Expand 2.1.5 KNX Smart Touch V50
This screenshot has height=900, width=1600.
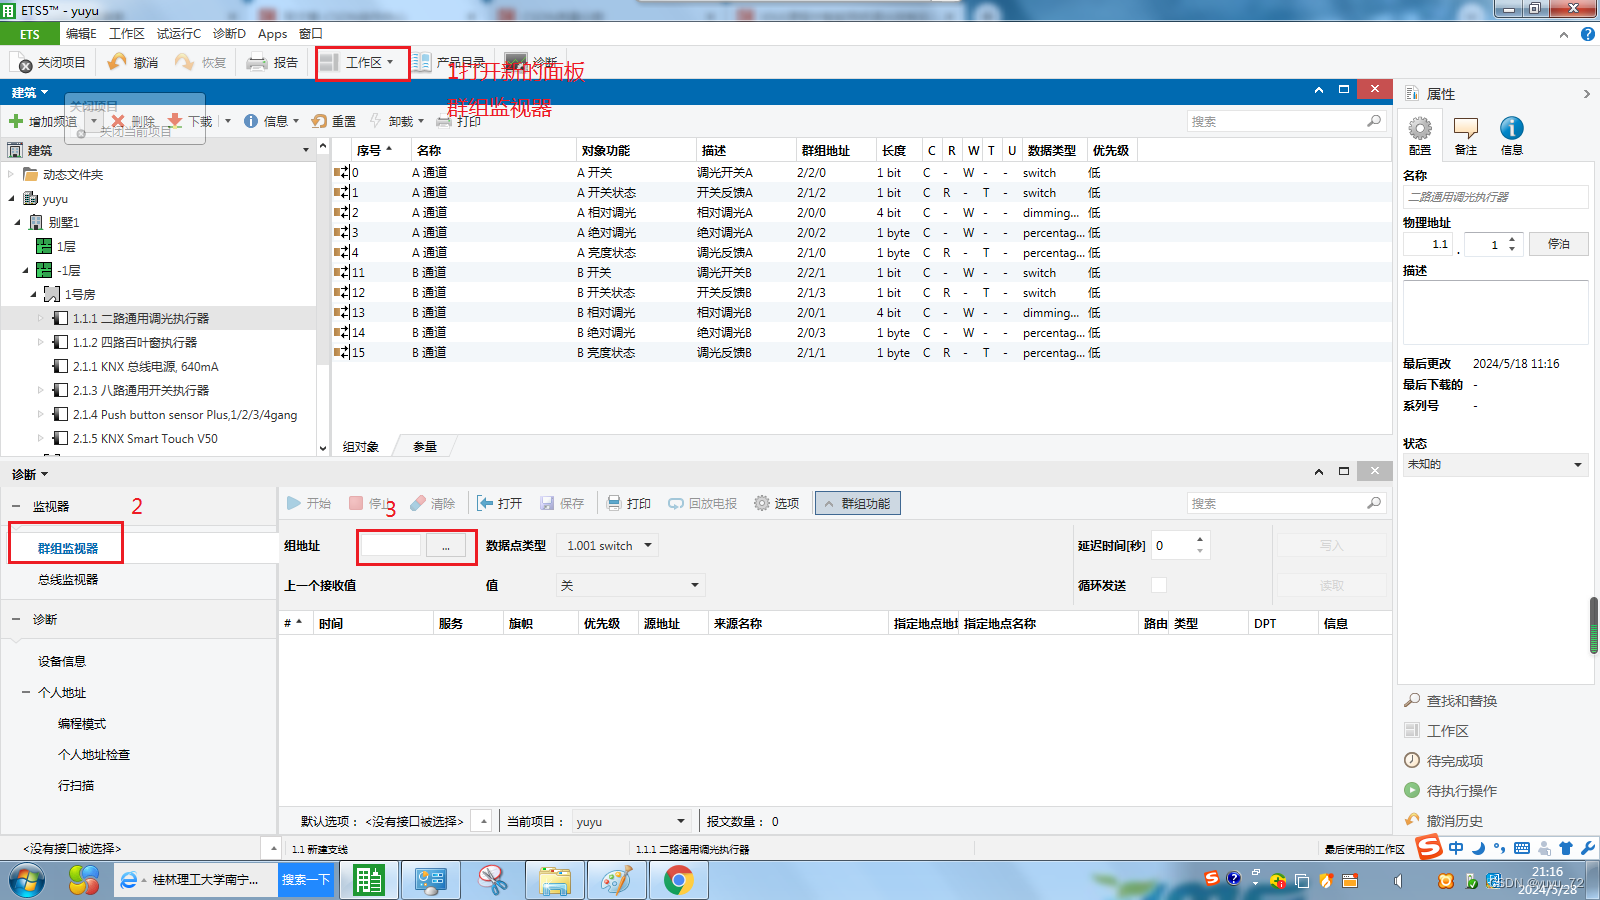pyautogui.click(x=41, y=438)
